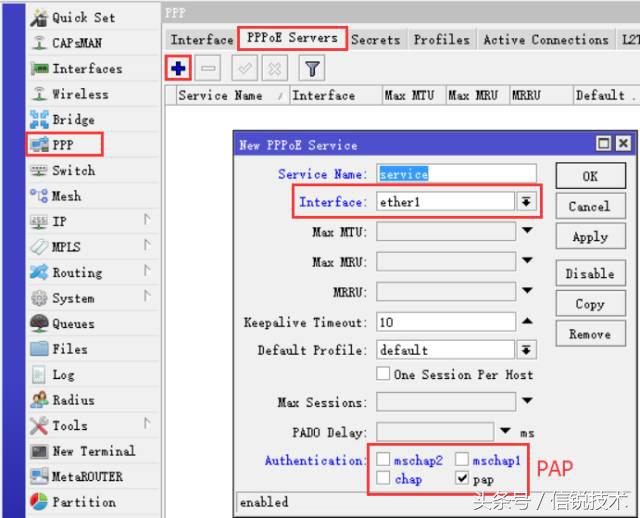Open the Queues section
Viewport: 640px width, 518px height.
coord(73,323)
